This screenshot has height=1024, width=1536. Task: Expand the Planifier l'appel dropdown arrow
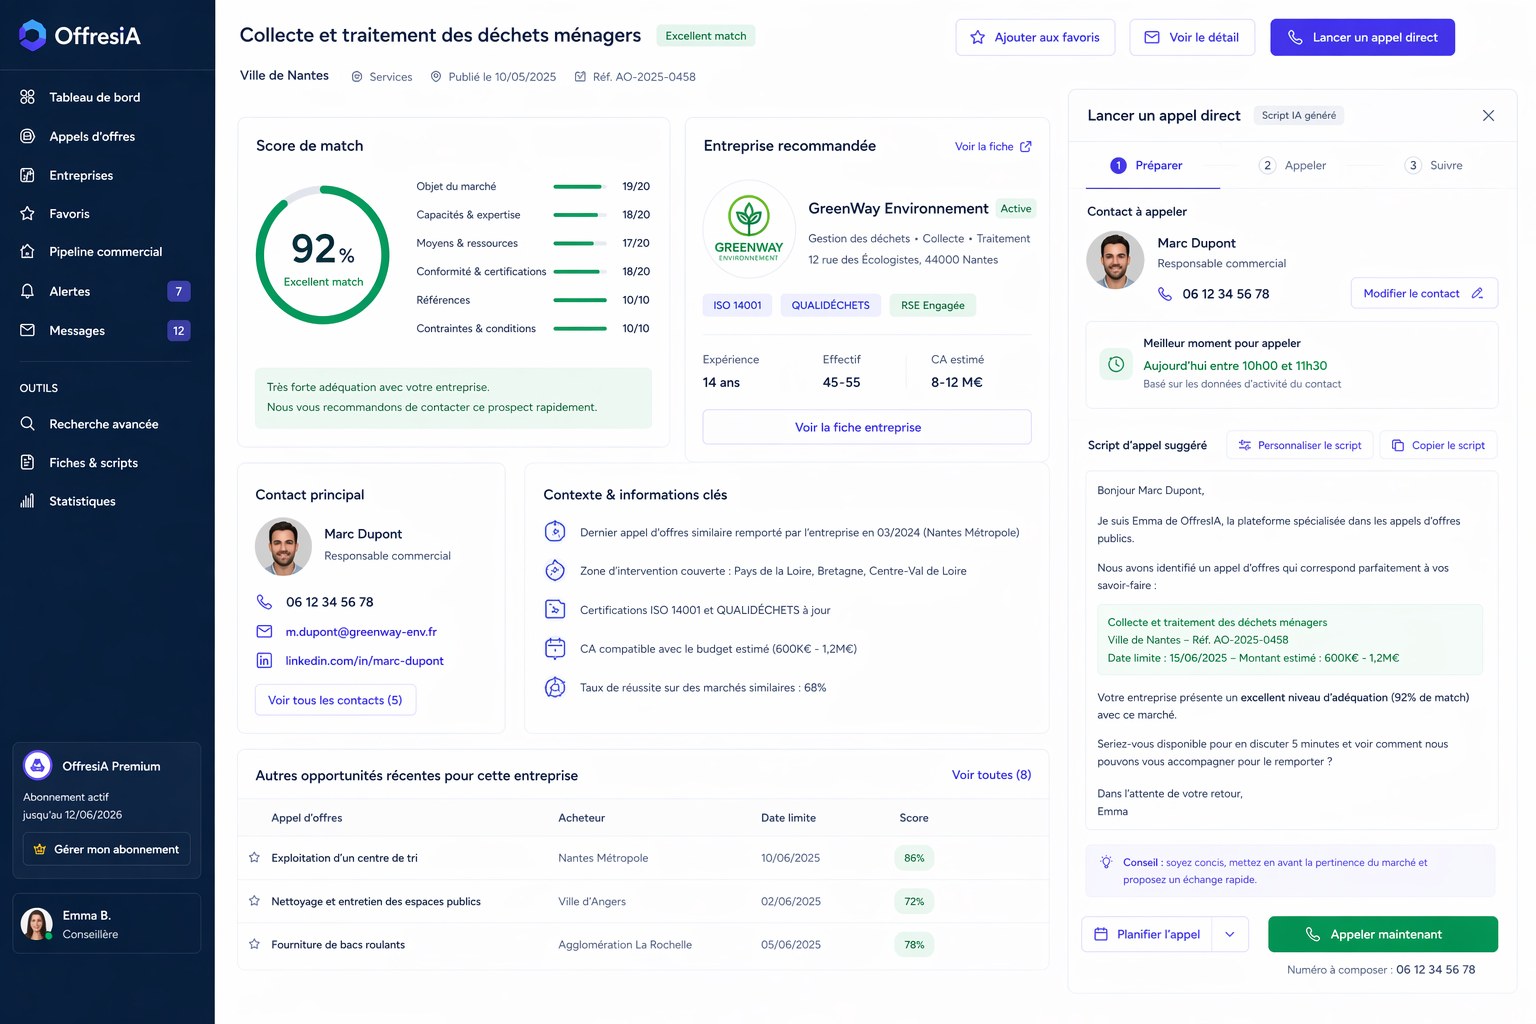1230,934
